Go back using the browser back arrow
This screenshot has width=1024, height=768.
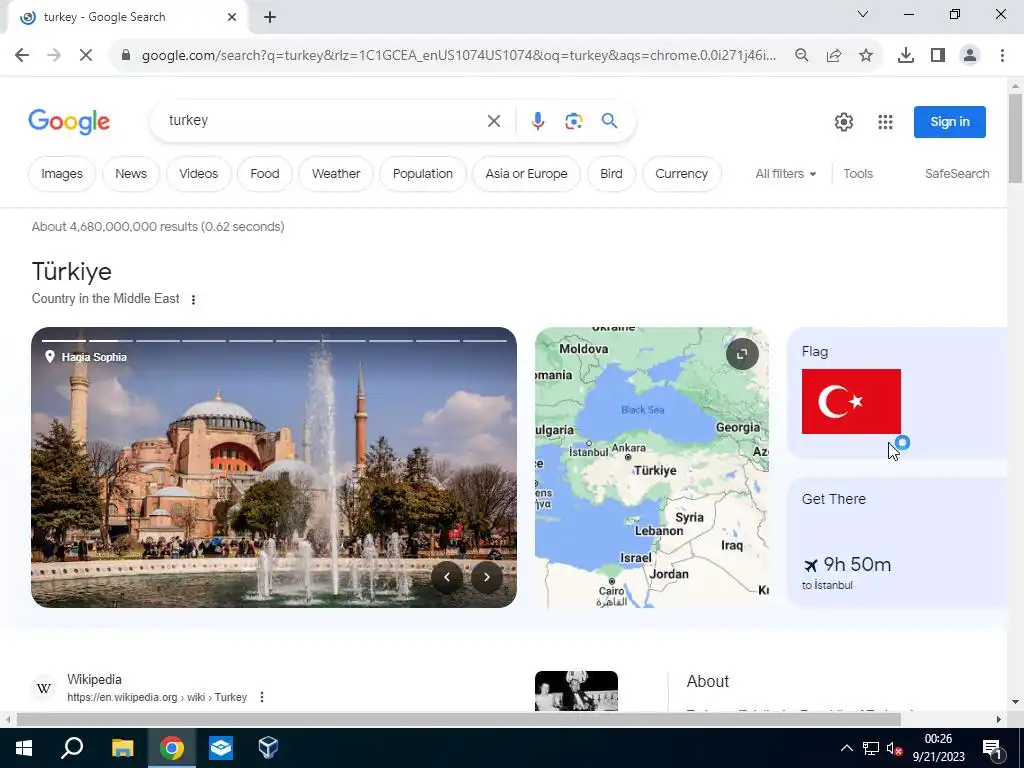(x=22, y=56)
